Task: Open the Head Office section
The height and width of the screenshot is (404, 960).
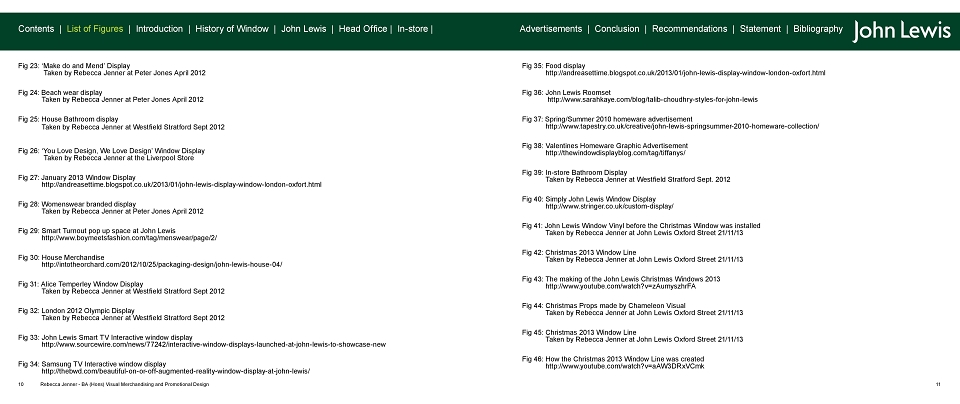Action: 363,29
